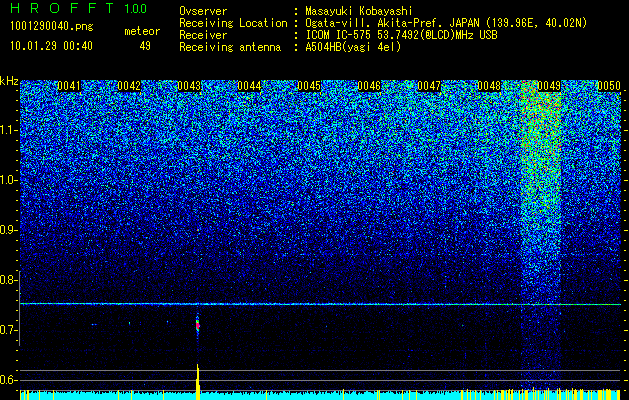This screenshot has width=629, height=400.
Task: Select the Ogata-vill. Akita-Pref. JAPAN location text
Action: click(446, 23)
